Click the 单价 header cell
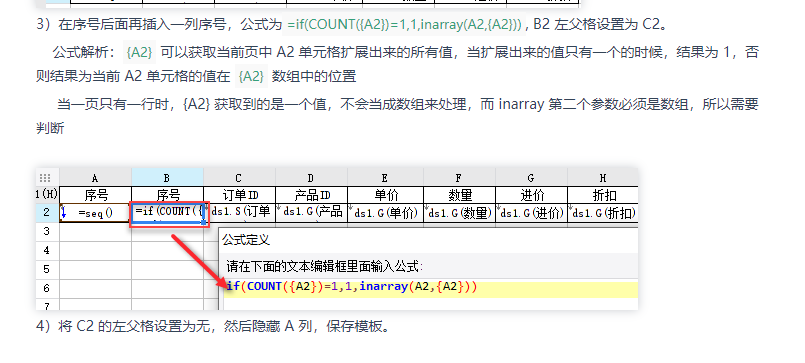Viewport: 805px width, 363px height. (x=385, y=195)
